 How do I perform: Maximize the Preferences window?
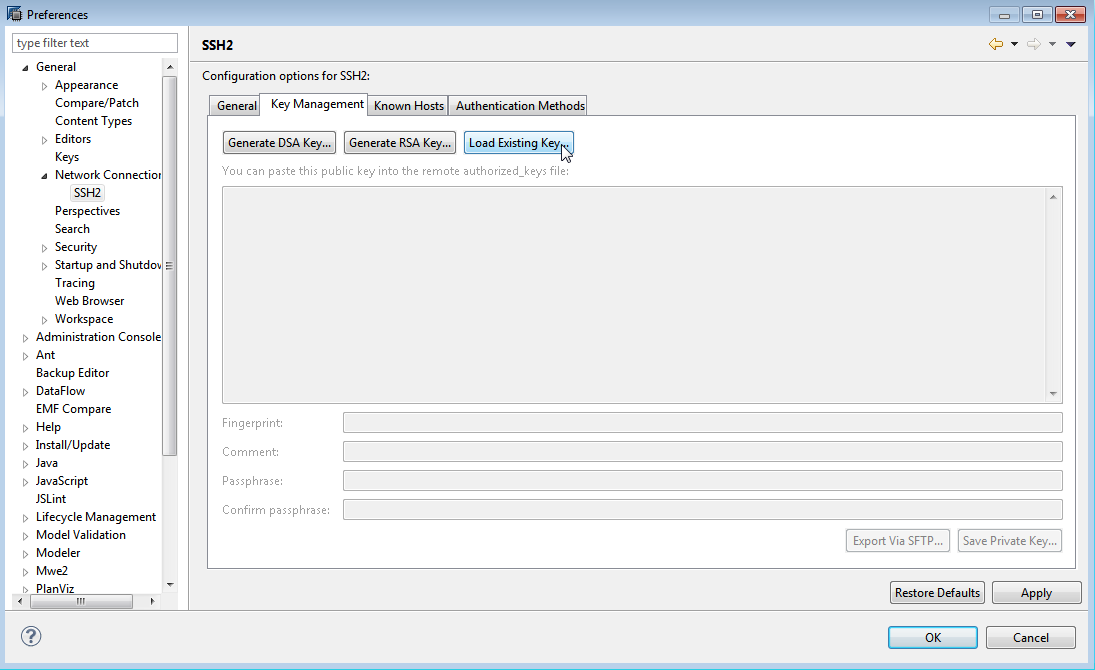(x=1037, y=14)
